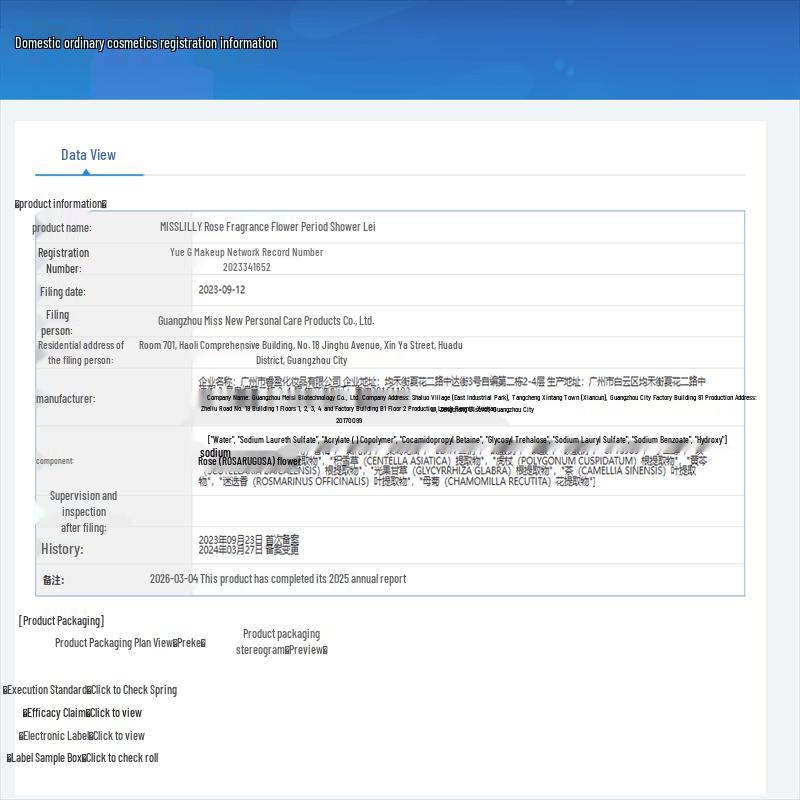The image size is (800, 800).
Task: View the Electronic Label
Action: 82,736
